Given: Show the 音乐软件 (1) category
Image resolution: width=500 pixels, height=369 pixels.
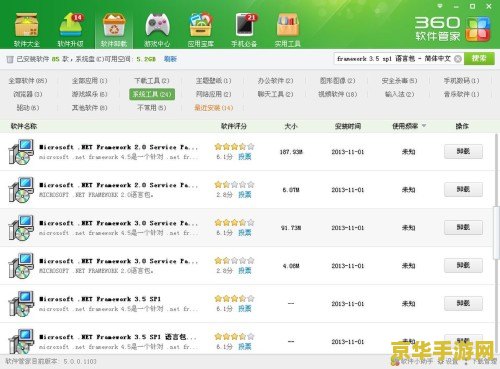Looking at the screenshot, I should pos(461,94).
